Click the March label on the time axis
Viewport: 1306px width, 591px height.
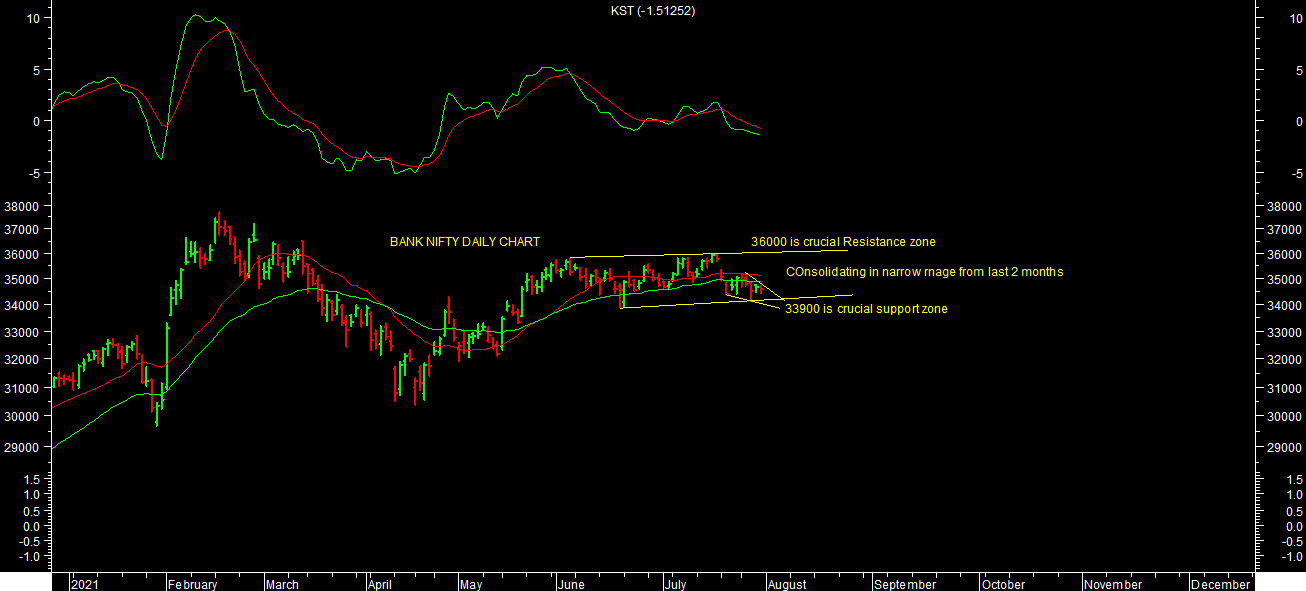pyautogui.click(x=282, y=584)
